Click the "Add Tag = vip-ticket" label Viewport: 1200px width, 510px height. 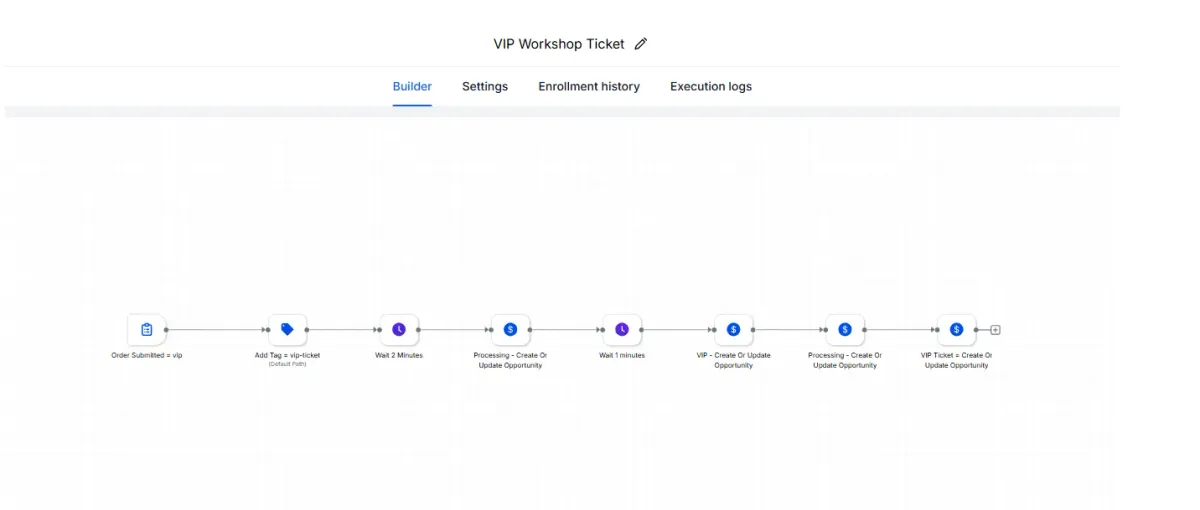tap(287, 355)
